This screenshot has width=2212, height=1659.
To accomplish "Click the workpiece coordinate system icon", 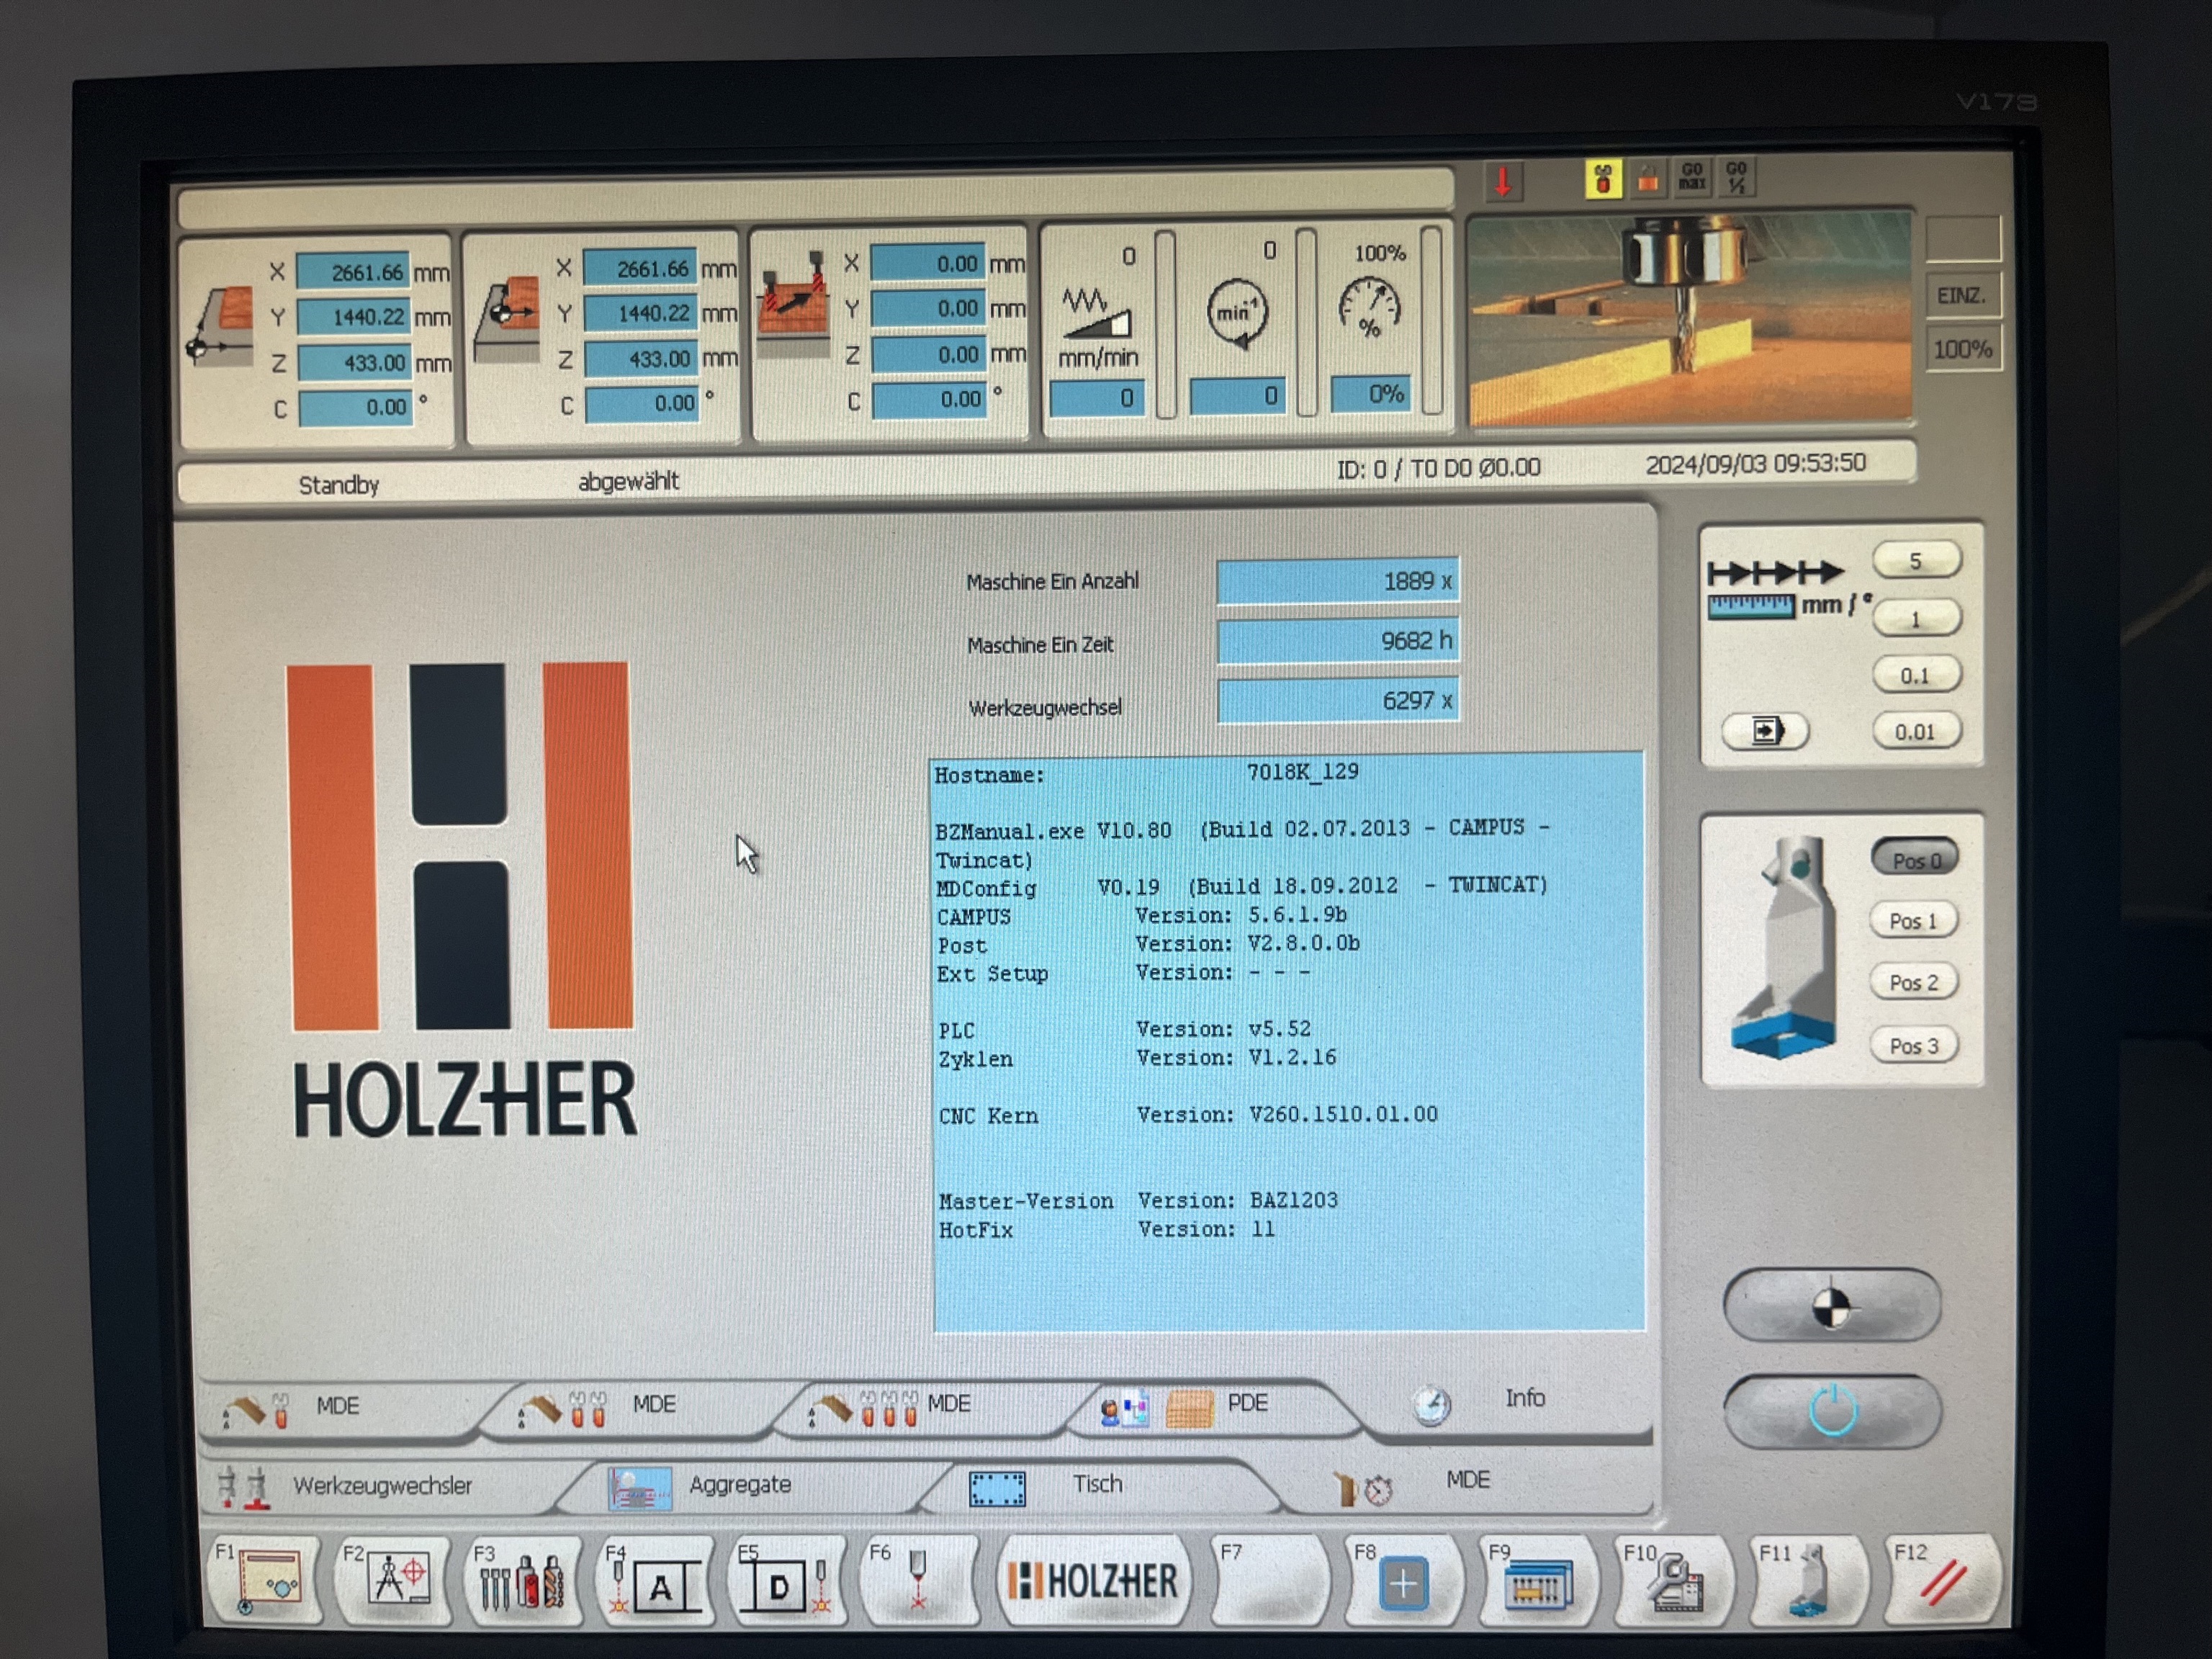I will pos(506,318).
